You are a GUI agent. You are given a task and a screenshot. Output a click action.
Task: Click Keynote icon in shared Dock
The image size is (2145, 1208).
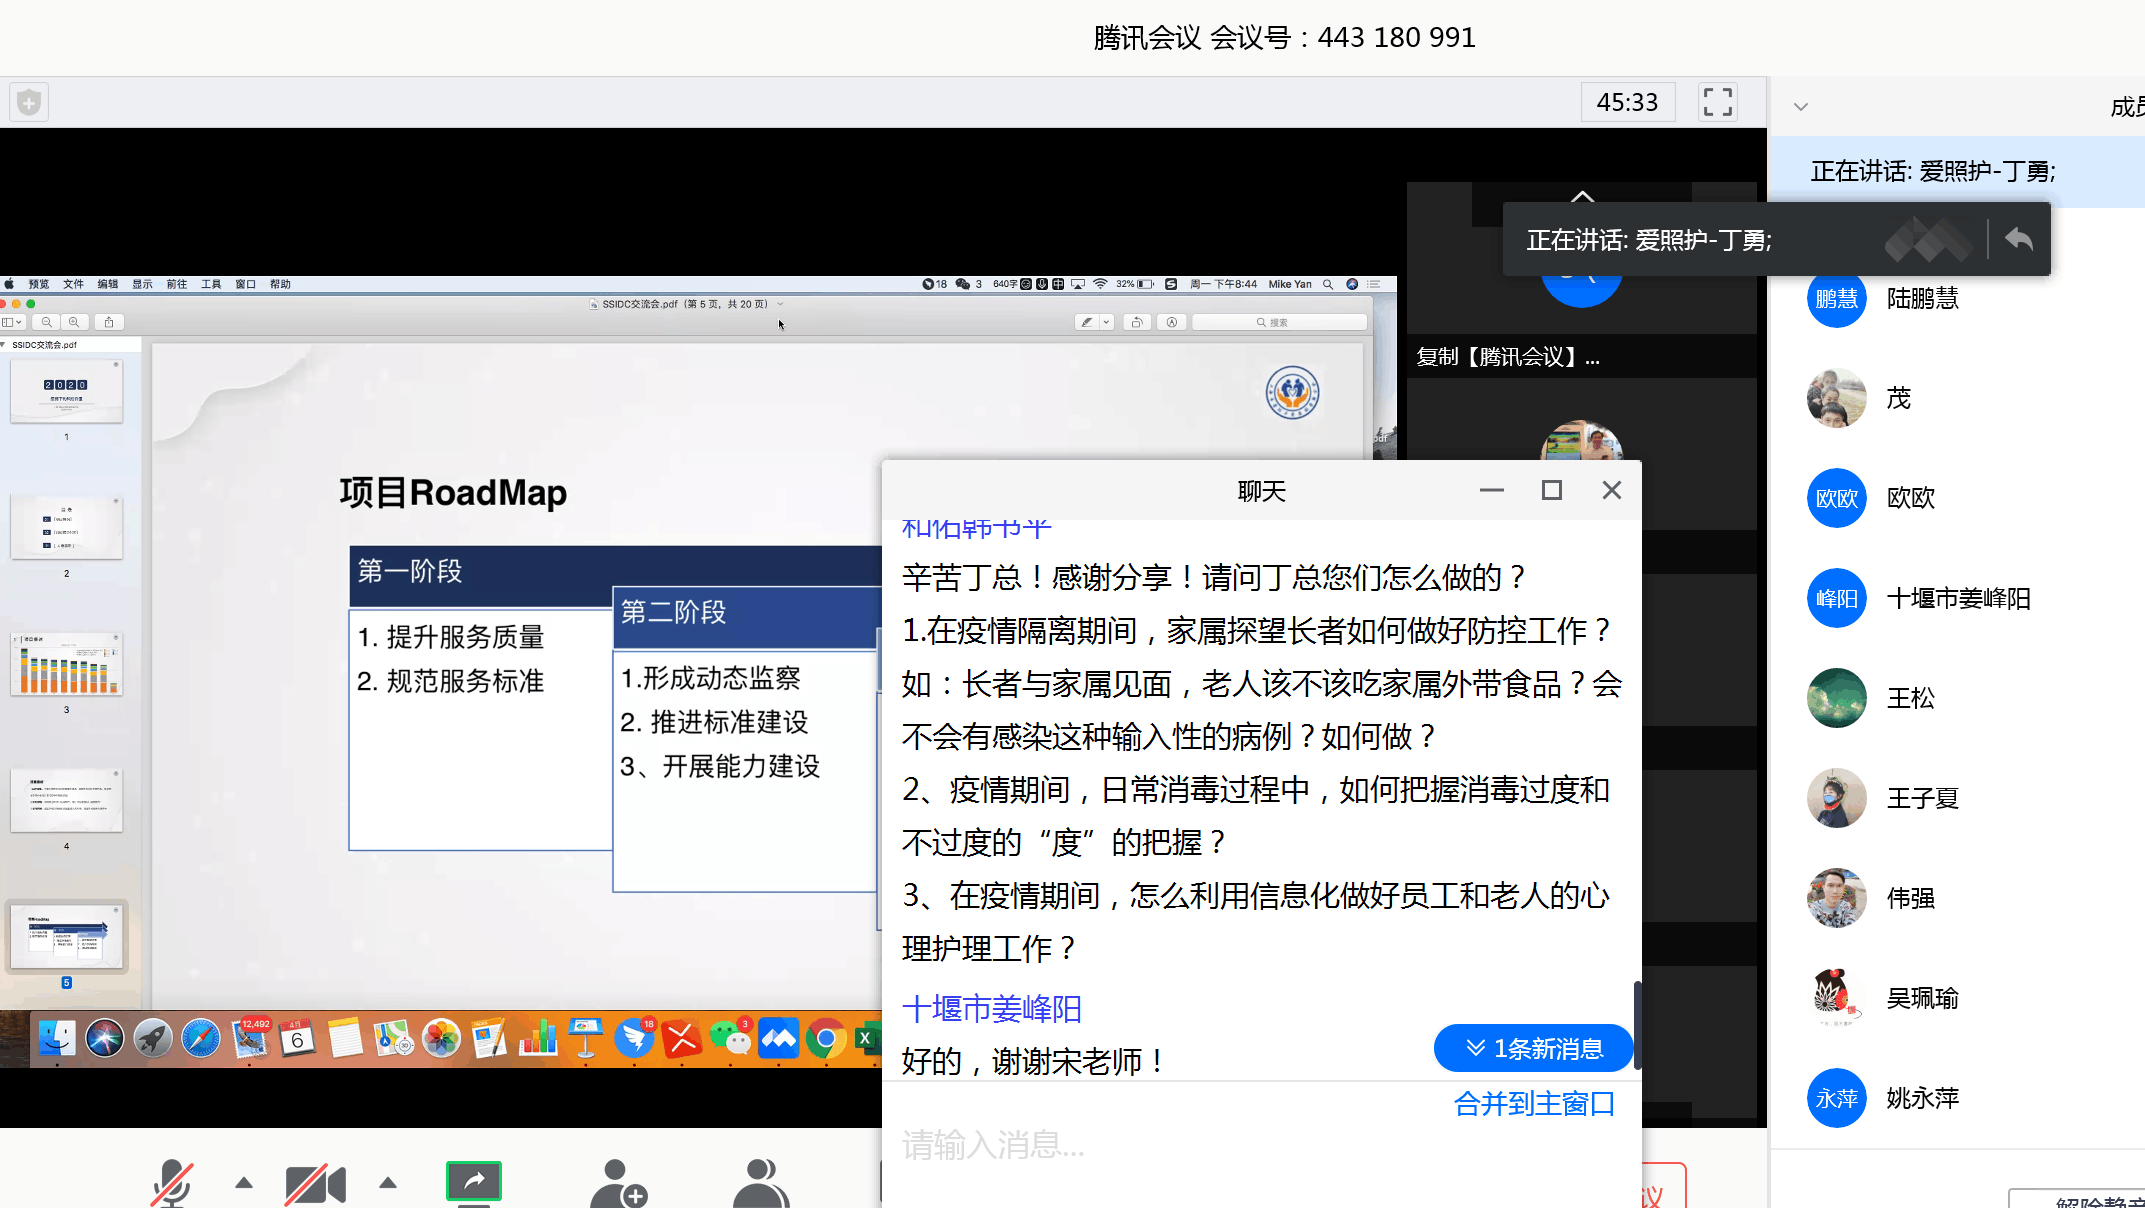click(x=585, y=1039)
